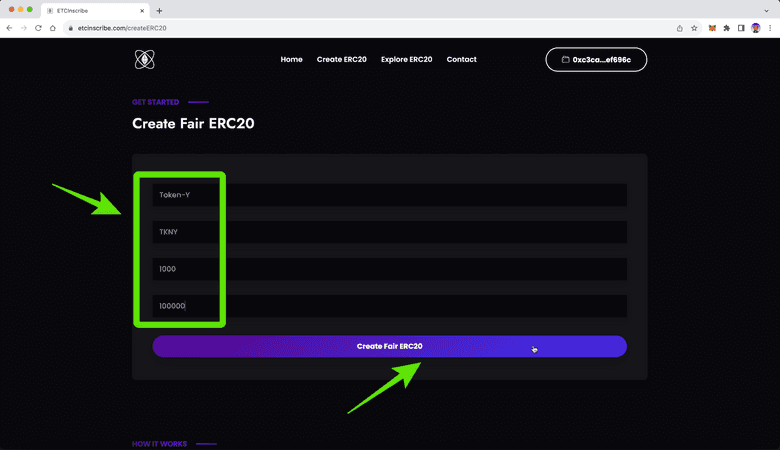Click the share page icon in address bar
The image size is (780, 450).
point(680,28)
